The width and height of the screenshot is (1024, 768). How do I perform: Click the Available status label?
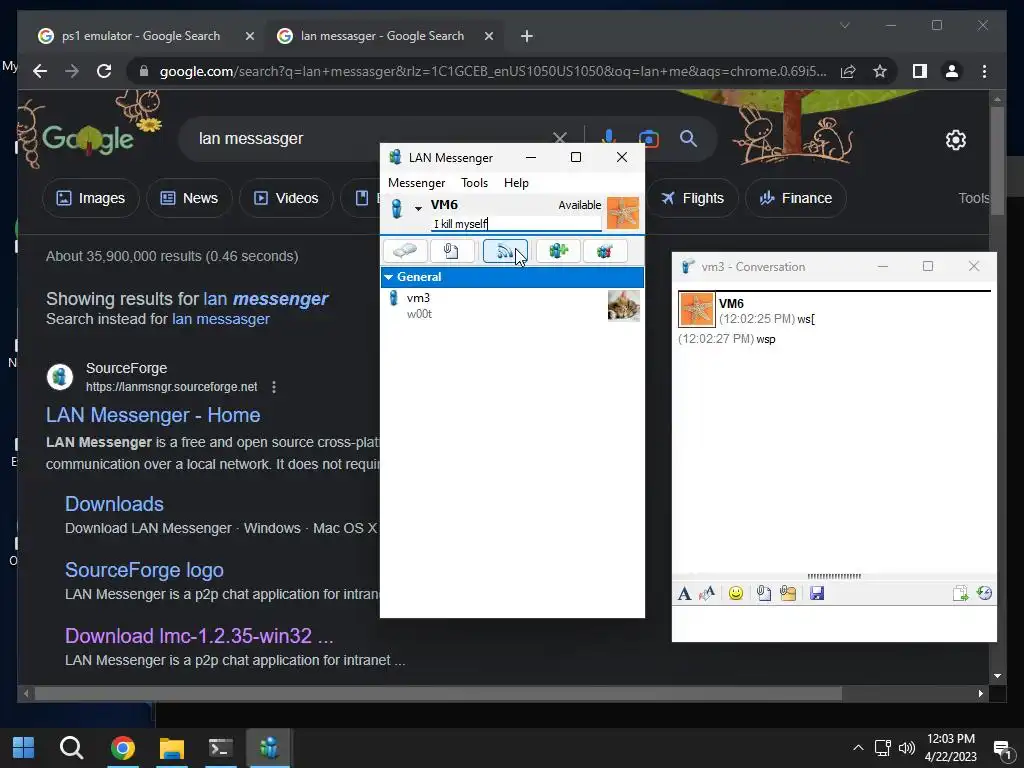pyautogui.click(x=579, y=205)
